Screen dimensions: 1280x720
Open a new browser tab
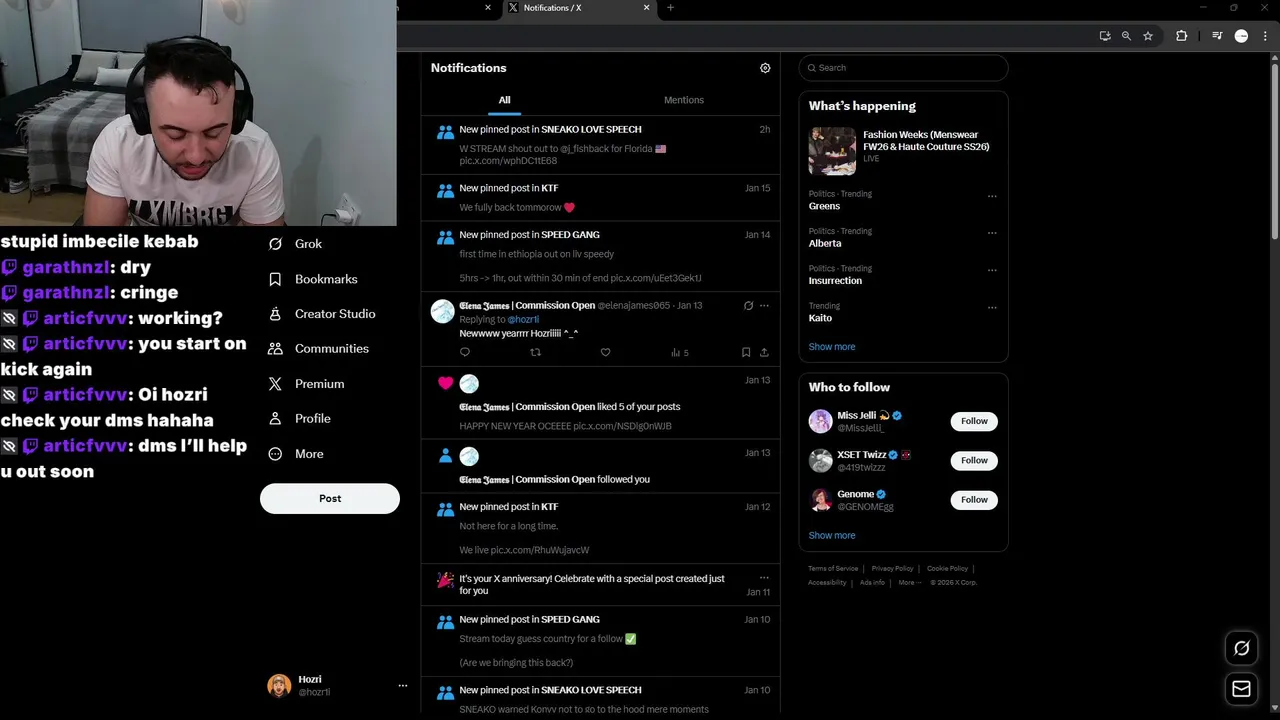tap(670, 8)
